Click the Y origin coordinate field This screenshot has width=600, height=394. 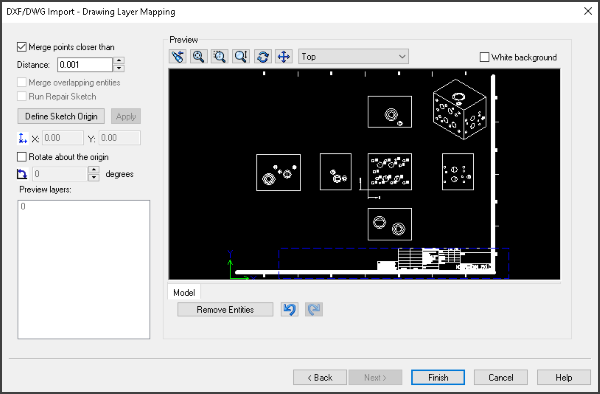[x=120, y=138]
